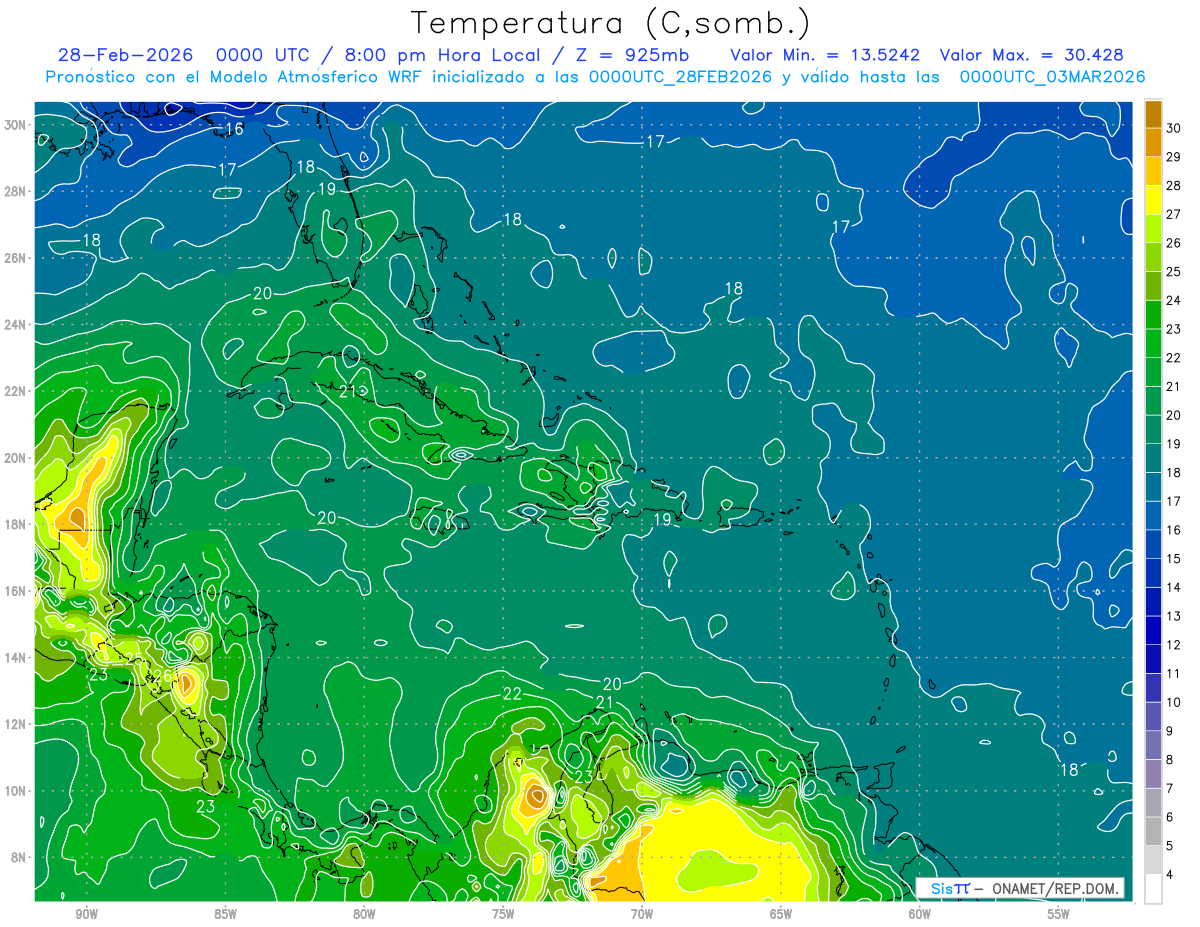The width and height of the screenshot is (1200, 927).
Task: Select the valid-until stamp '0000UTC_03MAR2026'
Action: click(x=1052, y=77)
